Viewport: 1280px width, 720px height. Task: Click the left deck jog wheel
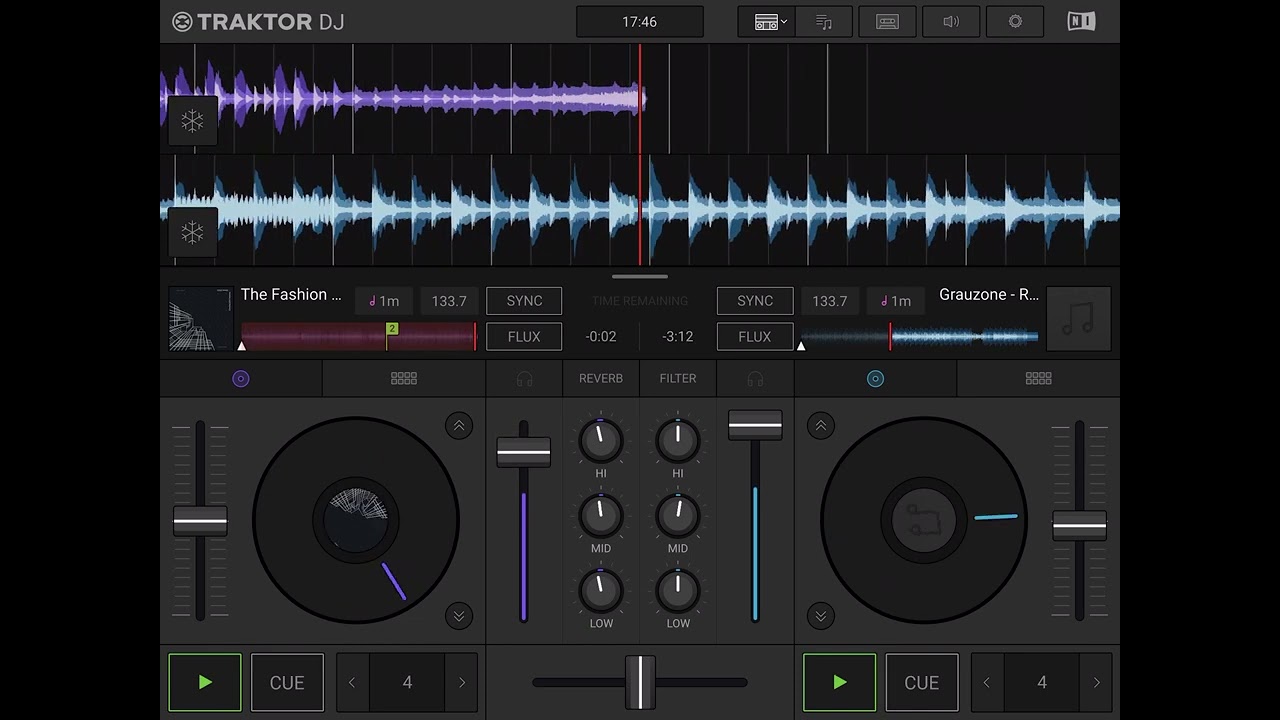[356, 520]
